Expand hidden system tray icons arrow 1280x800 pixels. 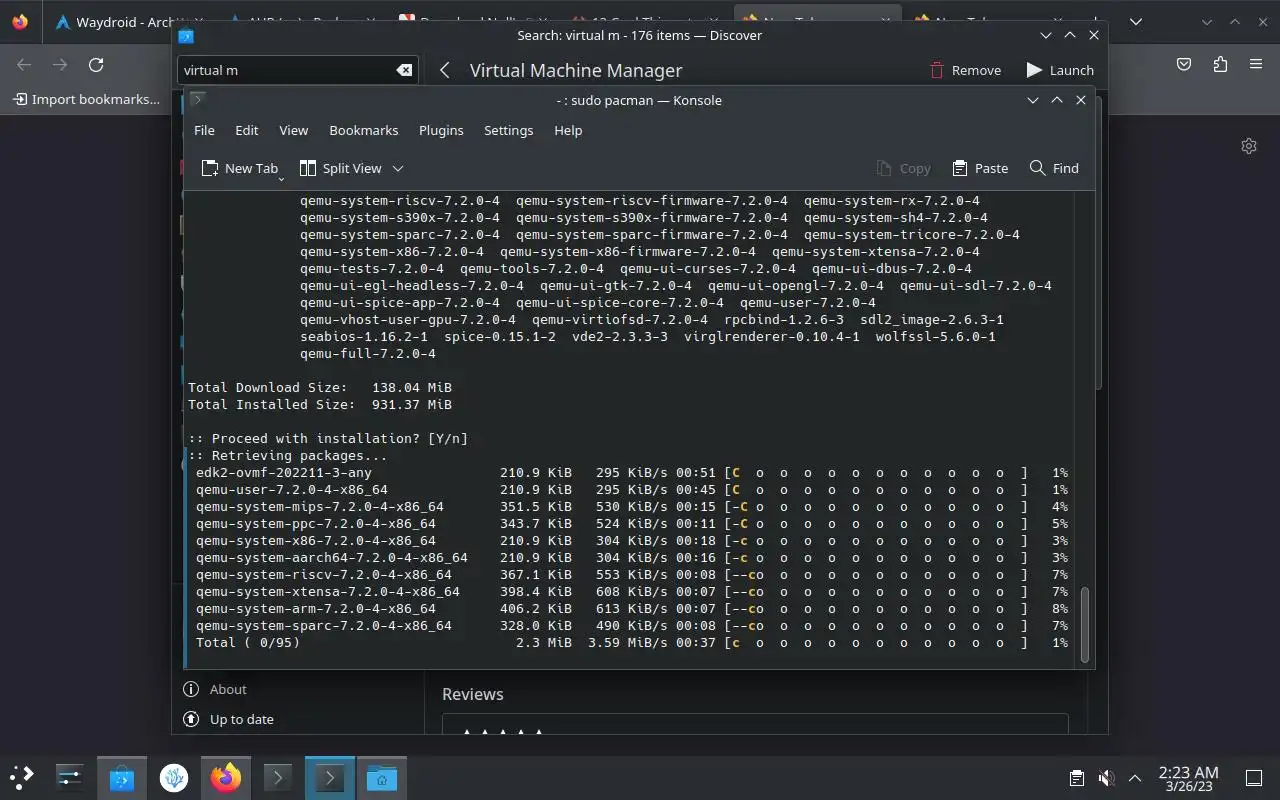tap(1135, 778)
